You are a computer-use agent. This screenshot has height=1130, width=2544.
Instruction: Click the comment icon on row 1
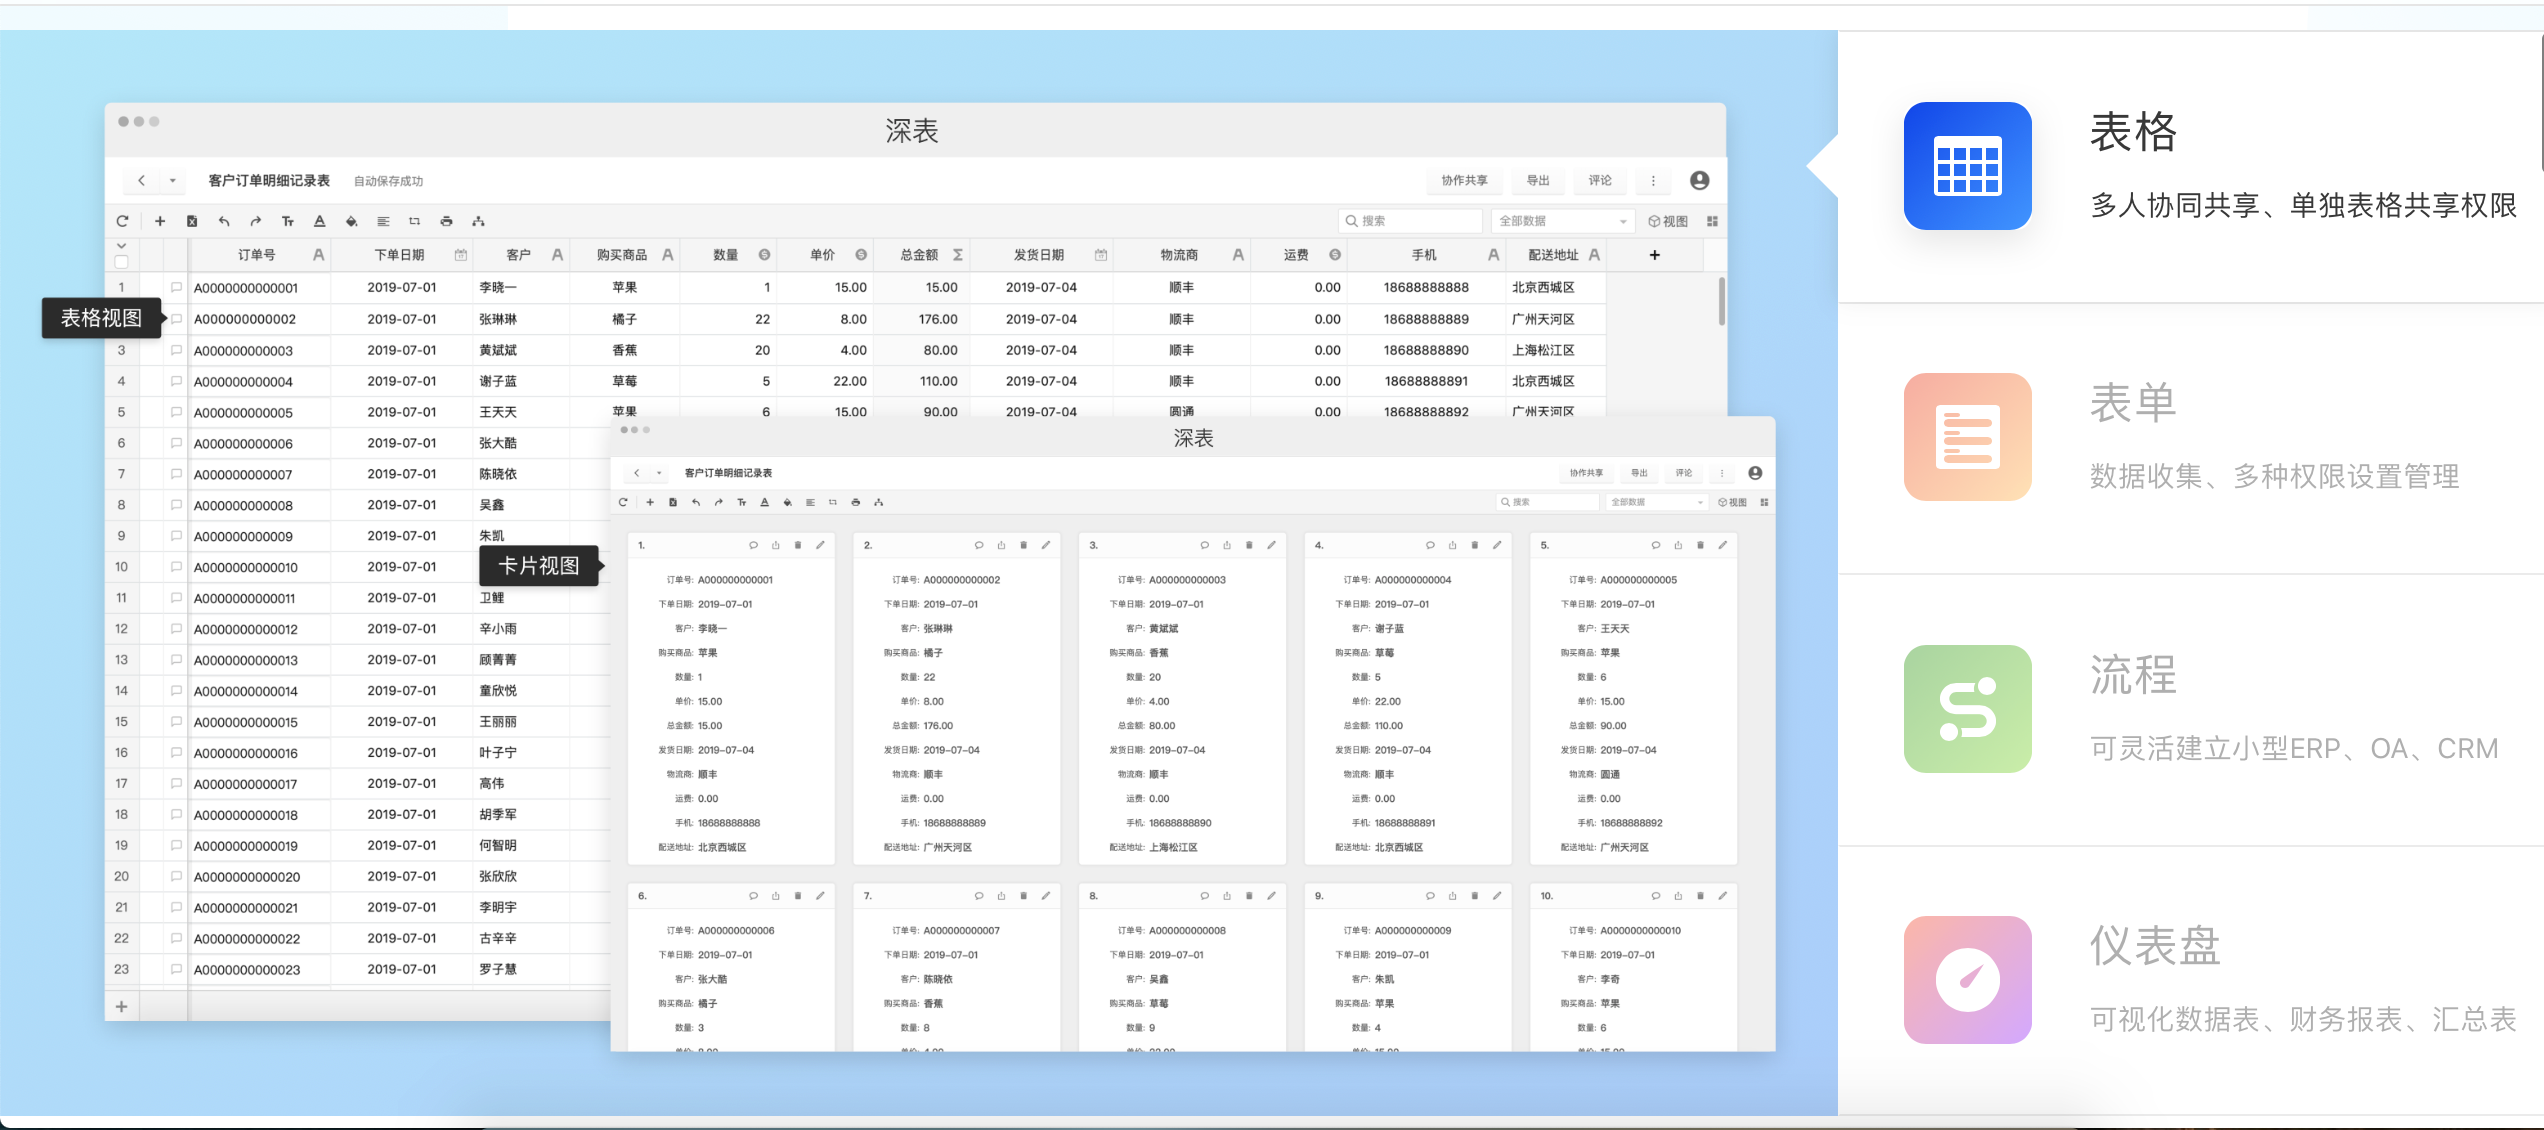point(176,287)
